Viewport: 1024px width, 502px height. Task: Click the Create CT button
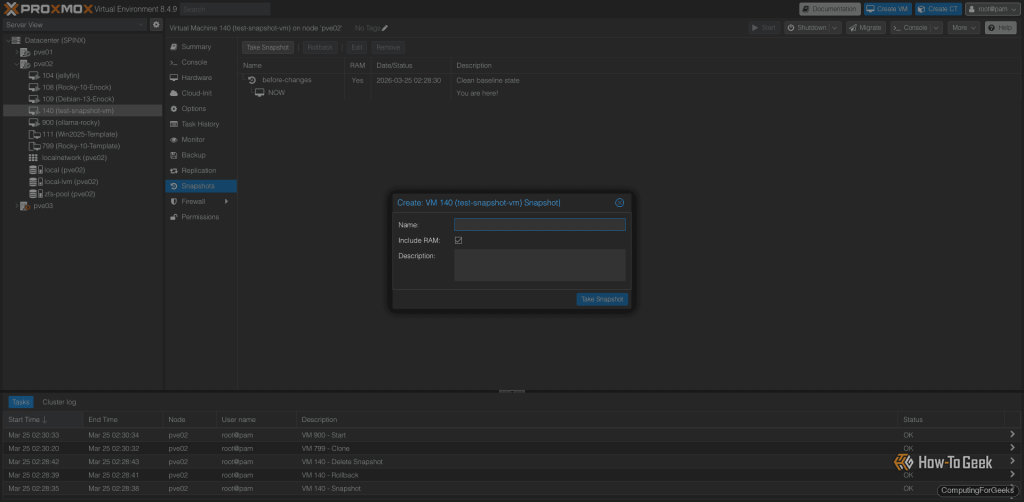[x=938, y=9]
